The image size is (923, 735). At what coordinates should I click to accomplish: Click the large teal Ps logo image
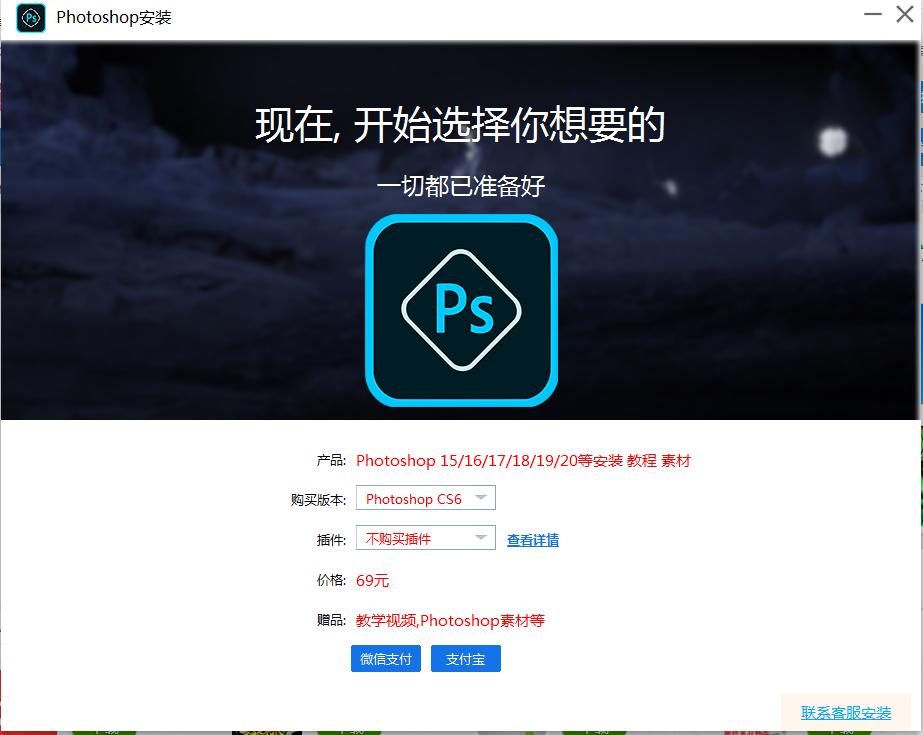461,310
